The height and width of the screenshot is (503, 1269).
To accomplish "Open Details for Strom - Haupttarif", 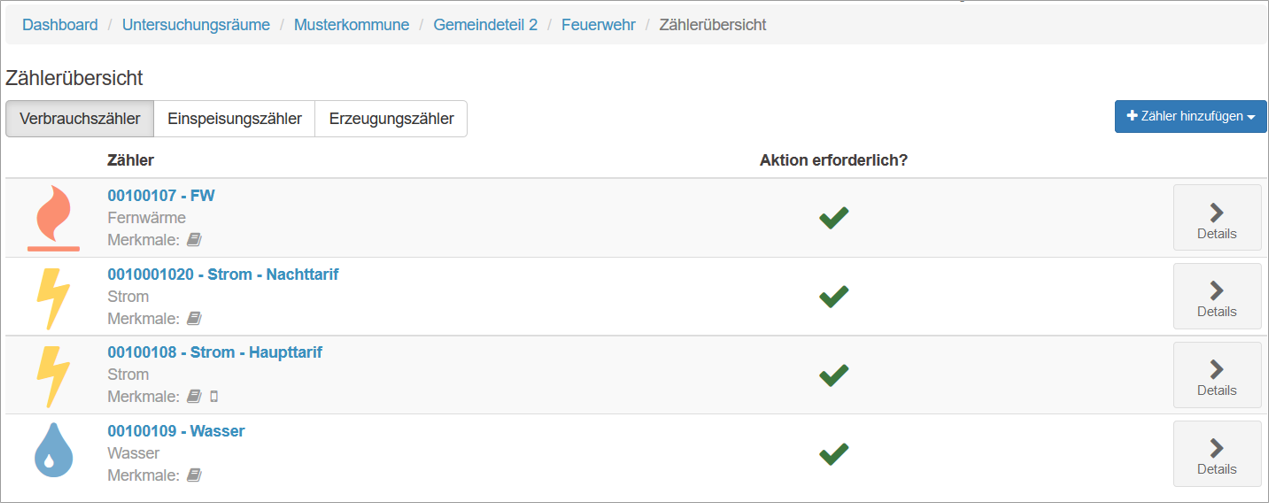I will click(1217, 375).
